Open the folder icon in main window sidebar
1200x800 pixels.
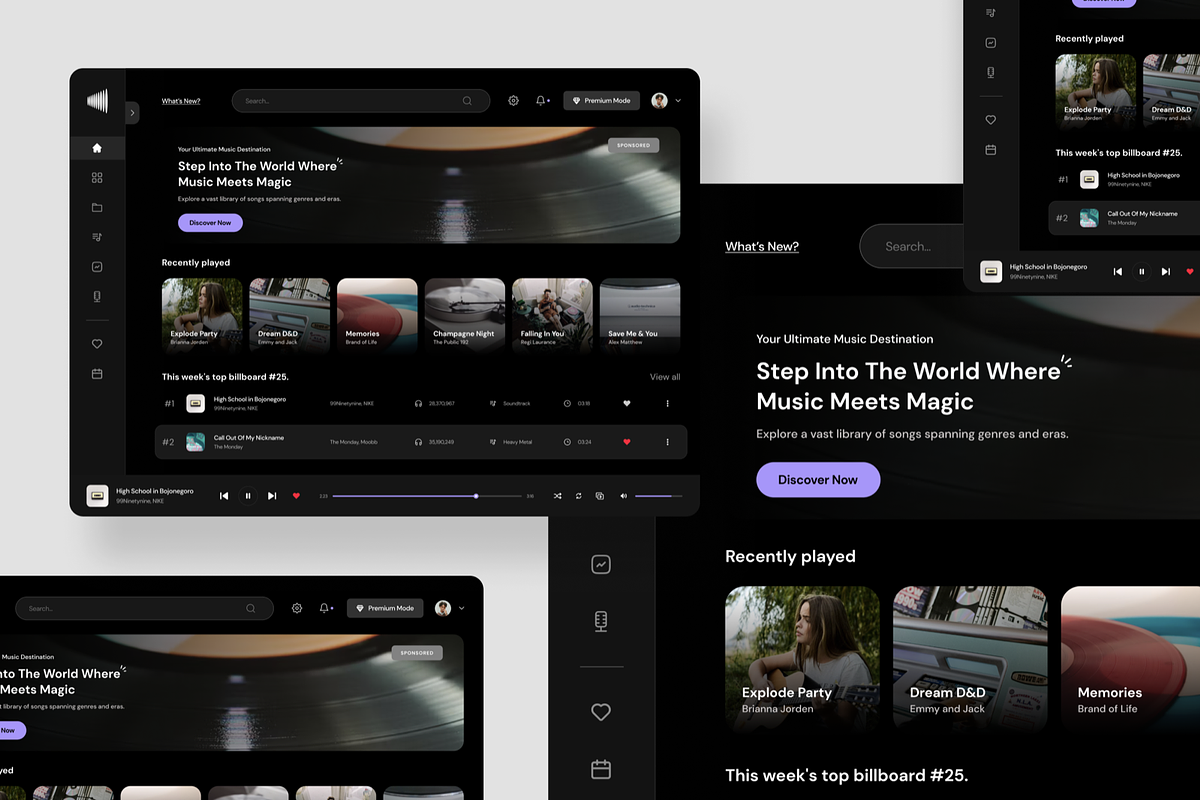pyautogui.click(x=97, y=208)
